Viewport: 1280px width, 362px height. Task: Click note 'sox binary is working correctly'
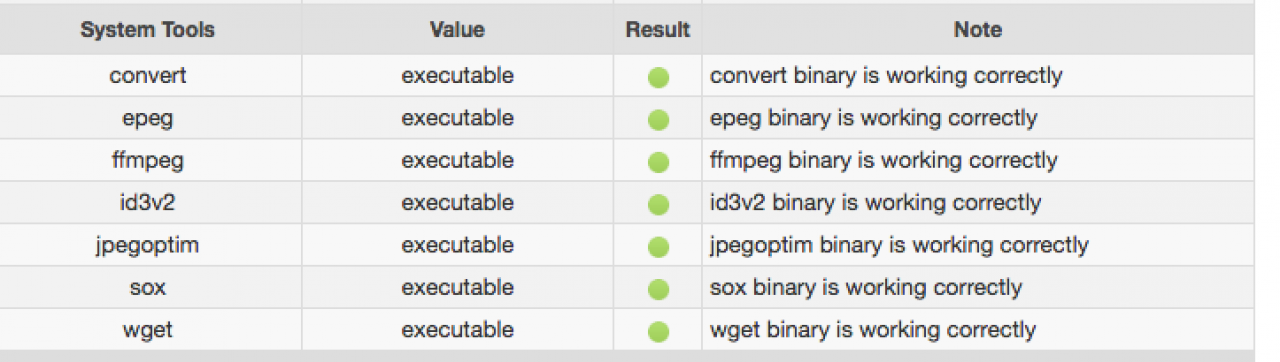[x=866, y=288]
